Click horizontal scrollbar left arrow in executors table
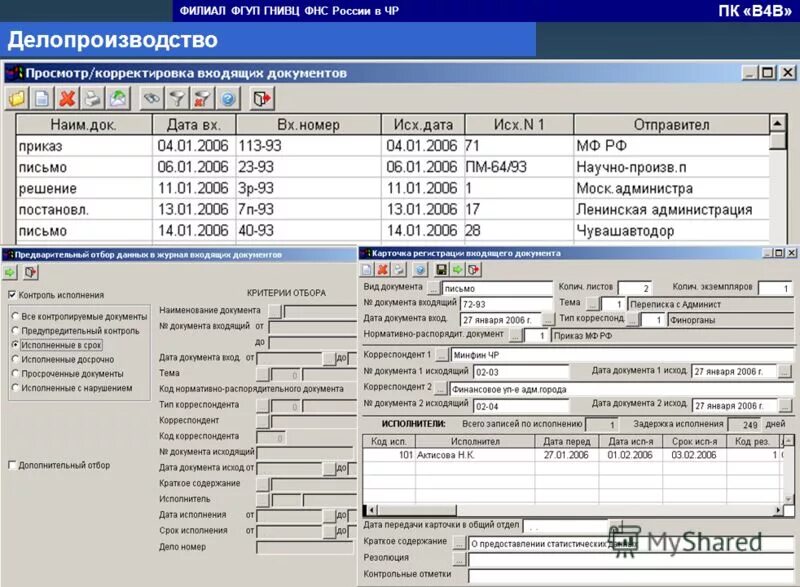 371,509
